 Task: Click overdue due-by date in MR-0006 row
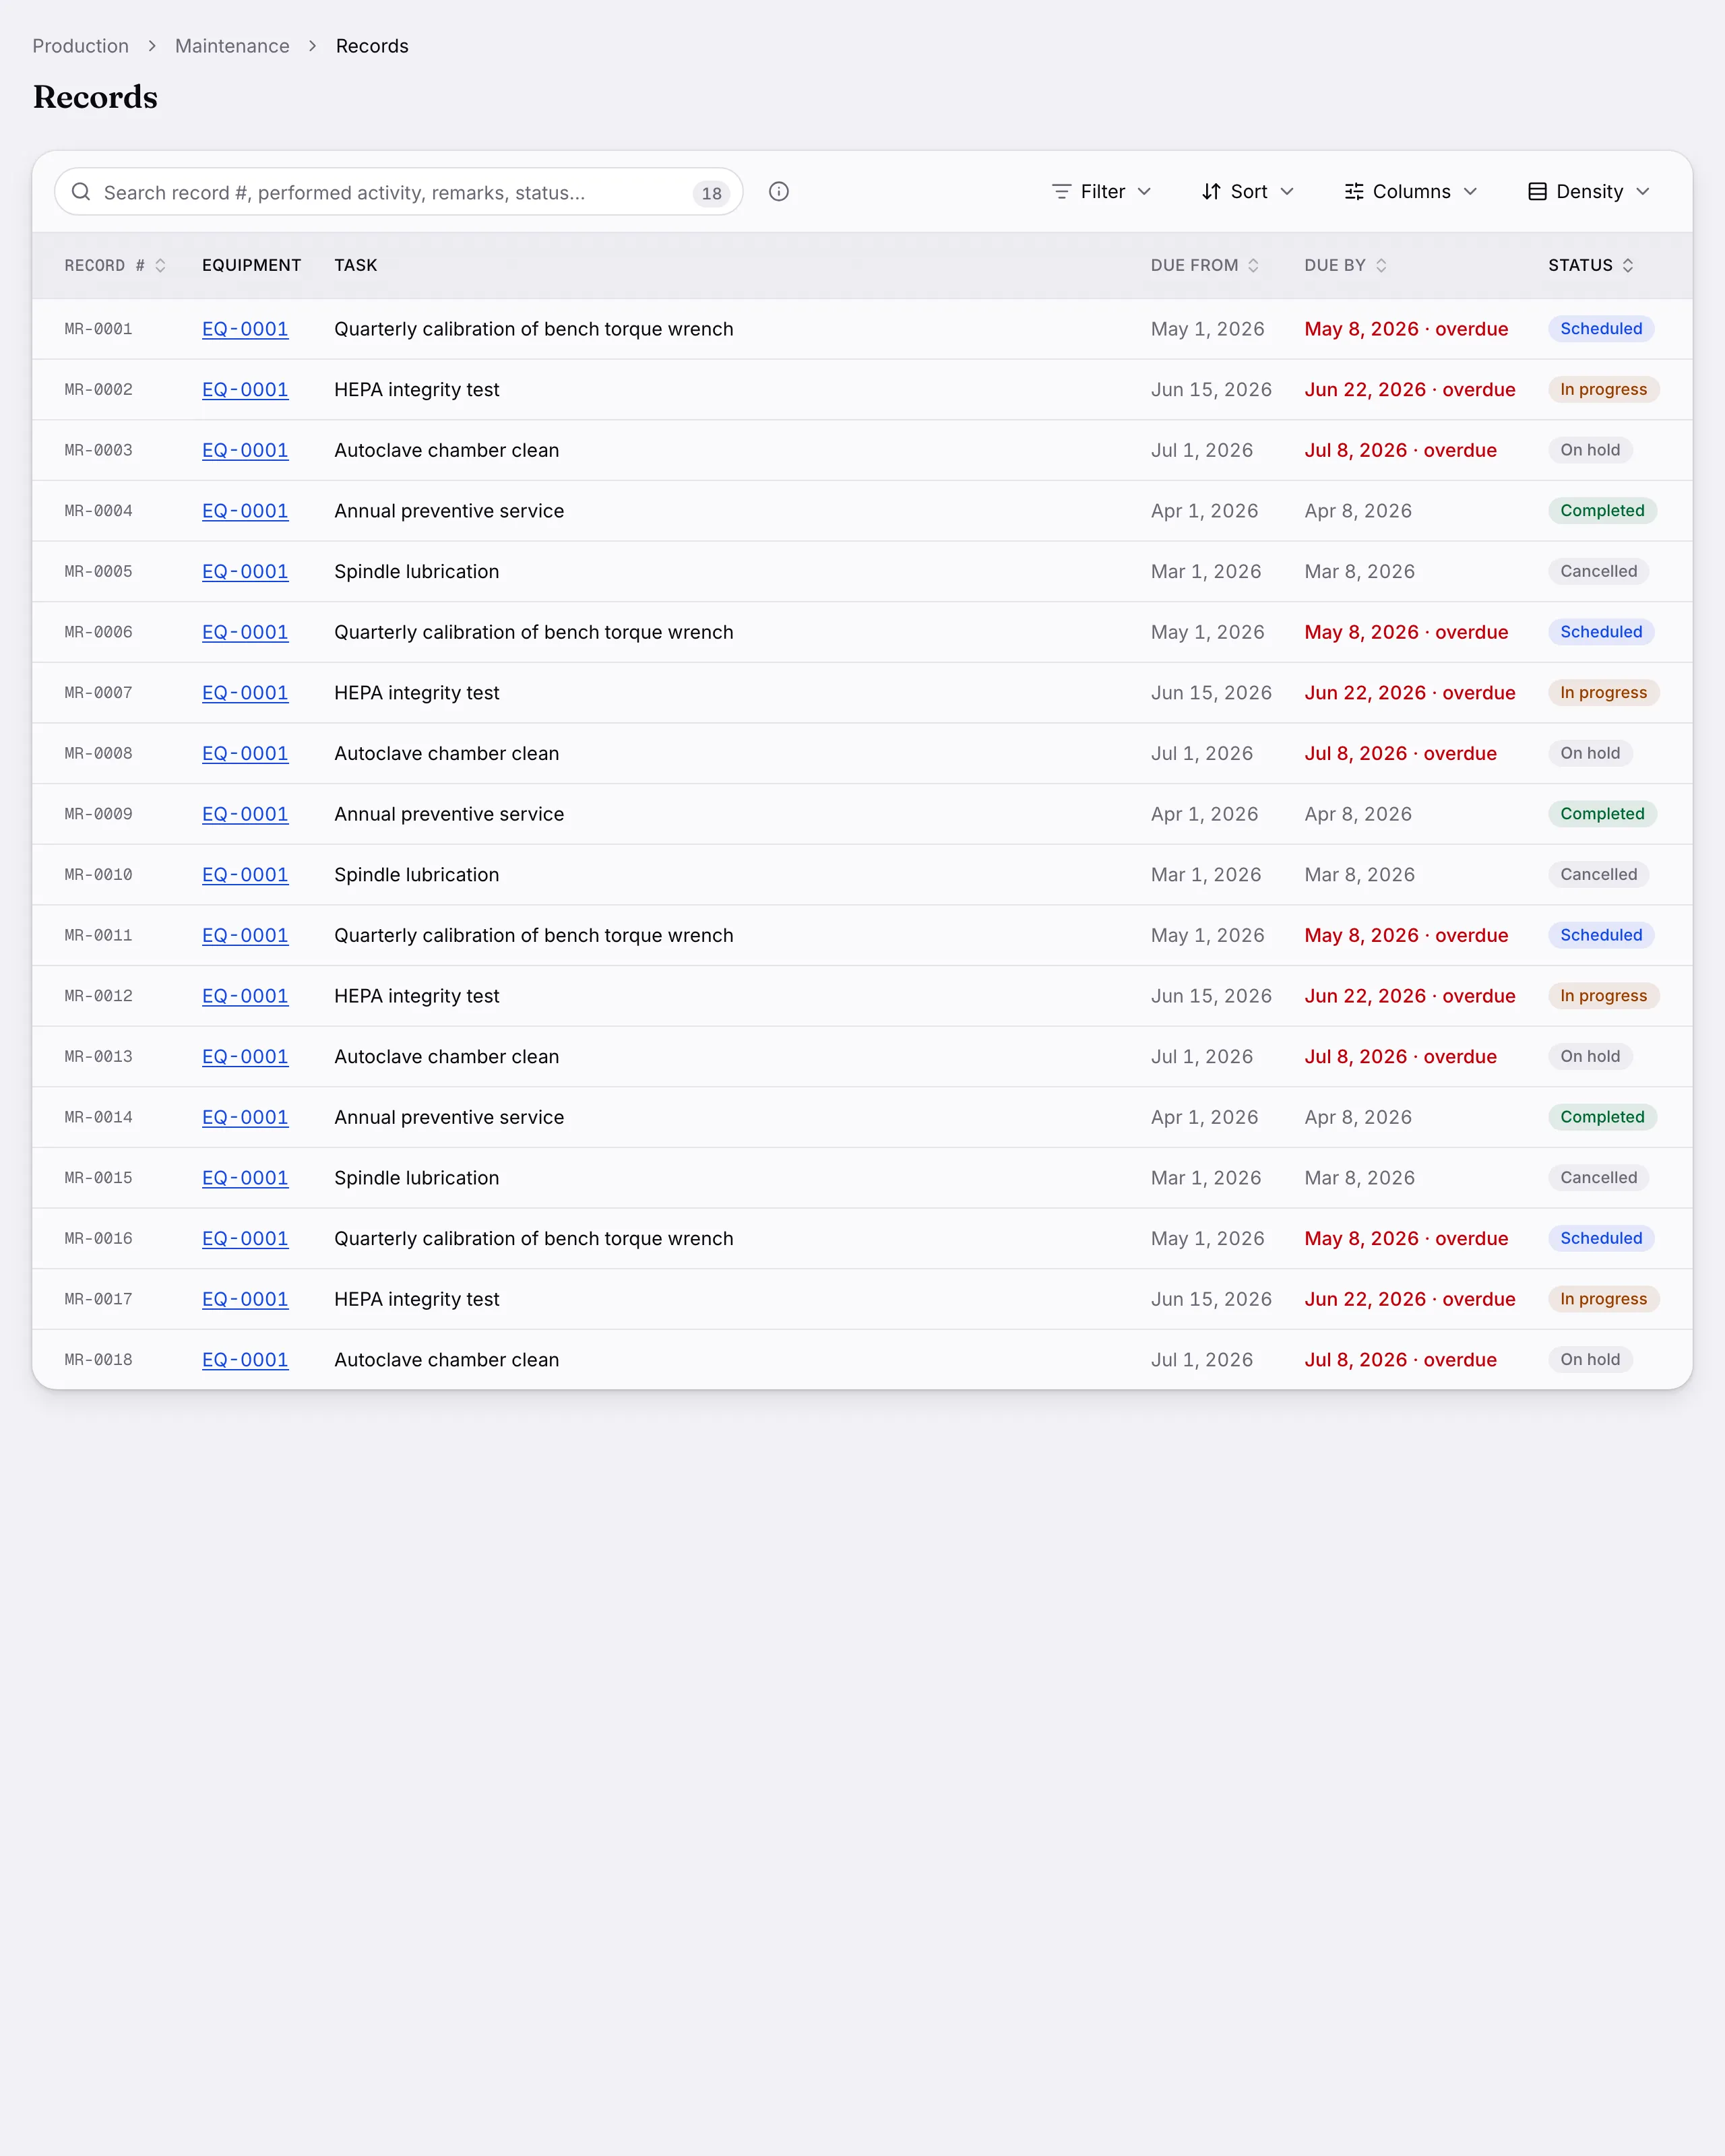pos(1406,632)
